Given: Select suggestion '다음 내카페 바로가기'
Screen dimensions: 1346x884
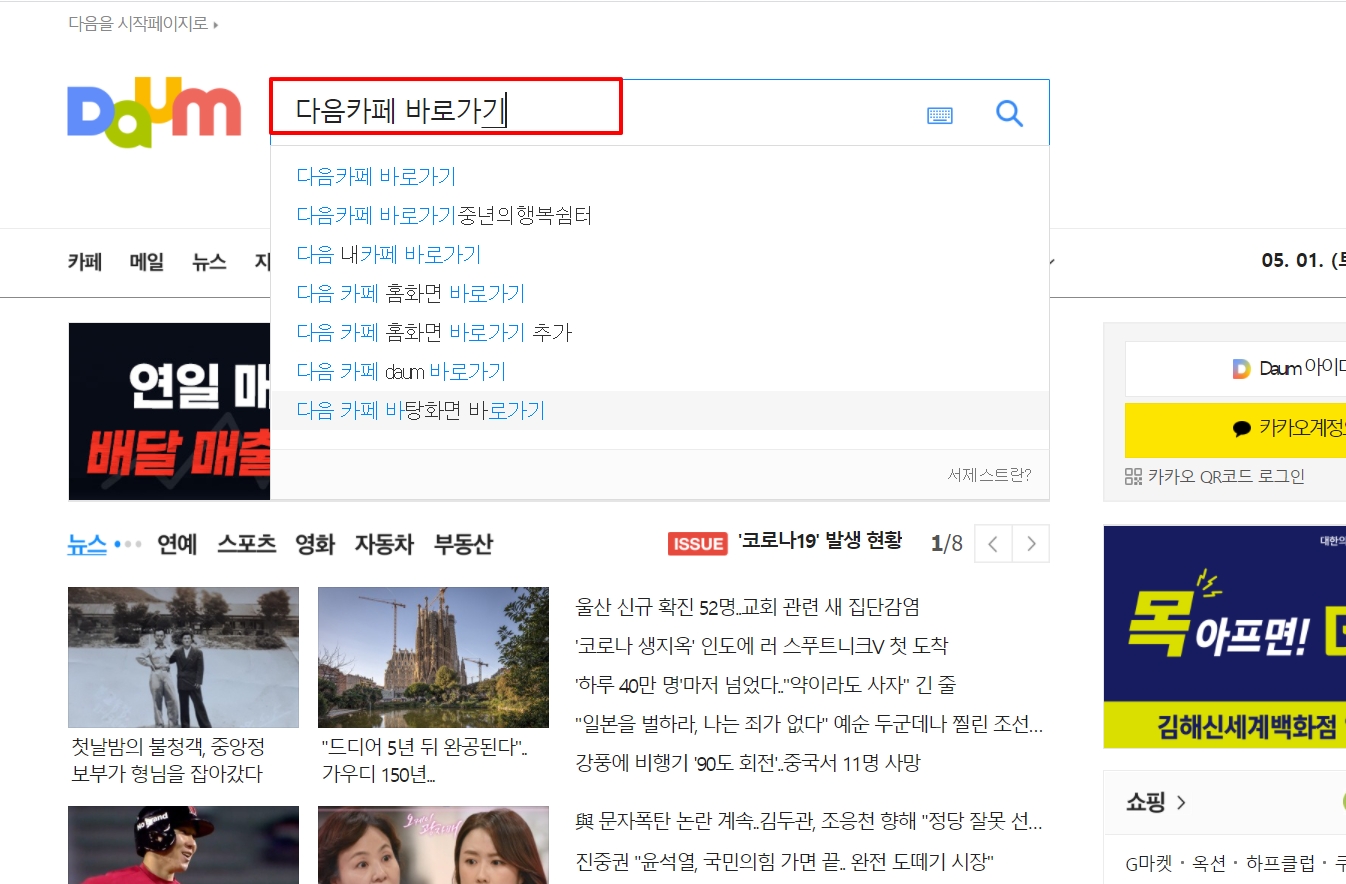Looking at the screenshot, I should 389,254.
